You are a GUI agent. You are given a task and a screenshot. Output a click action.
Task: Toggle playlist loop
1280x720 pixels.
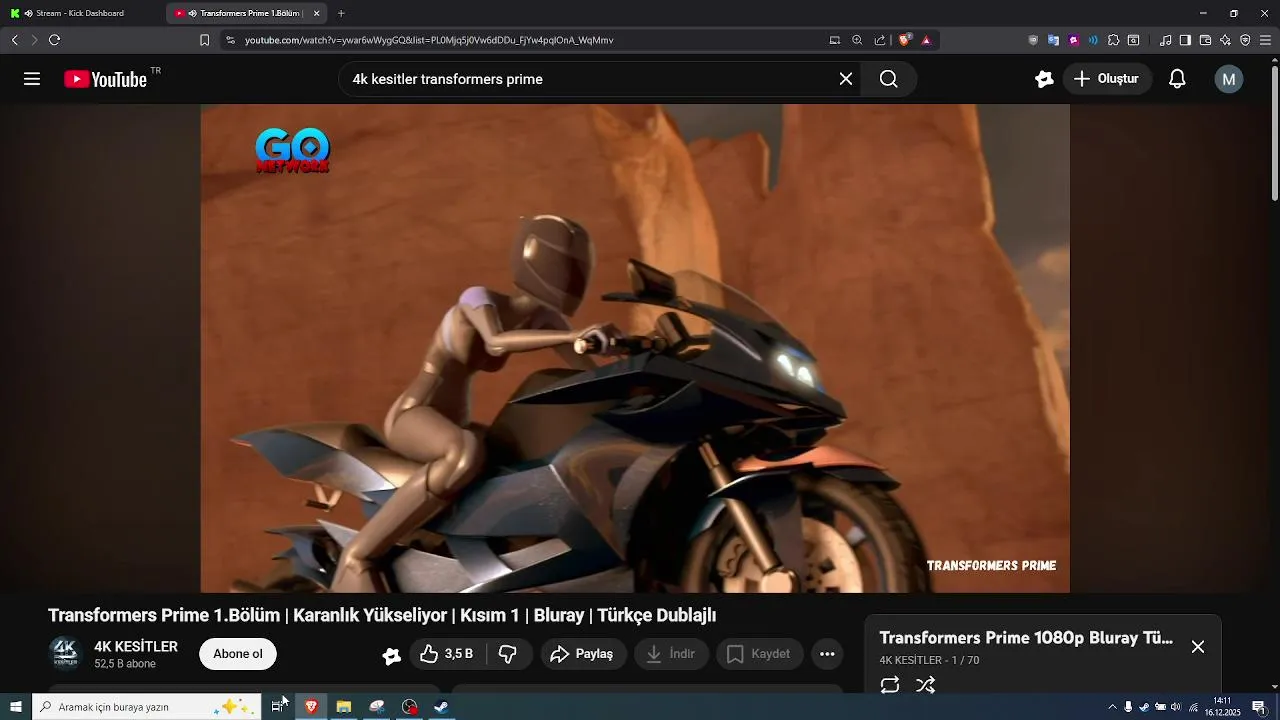[890, 685]
